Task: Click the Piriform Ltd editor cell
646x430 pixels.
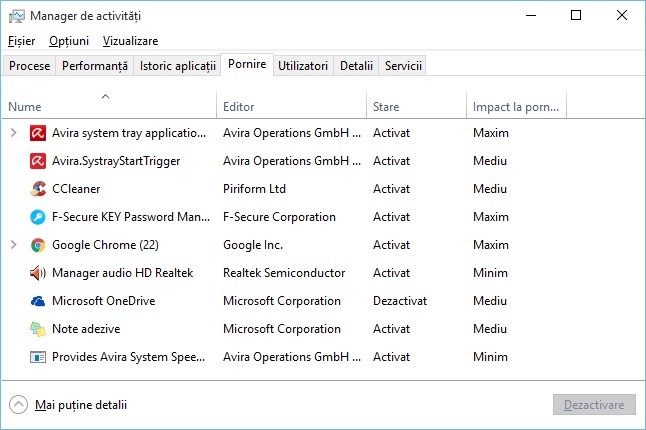Action: pyautogui.click(x=254, y=189)
